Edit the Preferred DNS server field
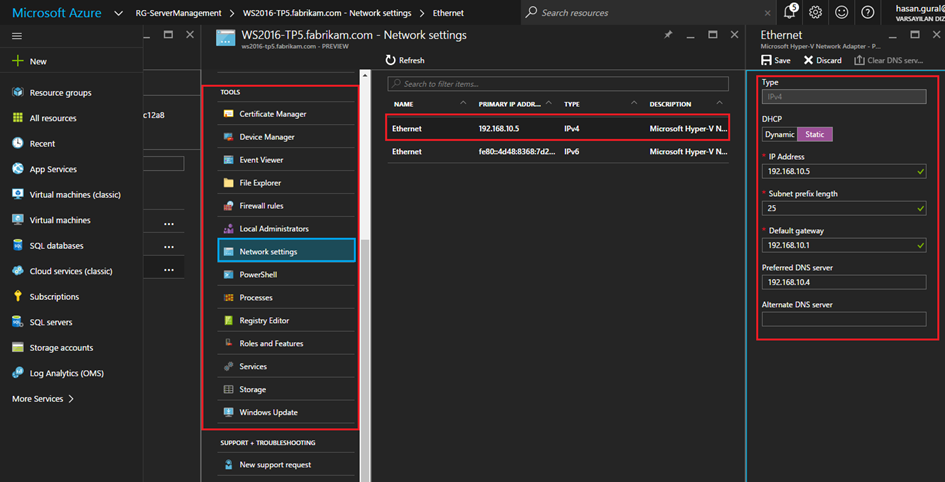Viewport: 945px width, 482px height. (844, 282)
